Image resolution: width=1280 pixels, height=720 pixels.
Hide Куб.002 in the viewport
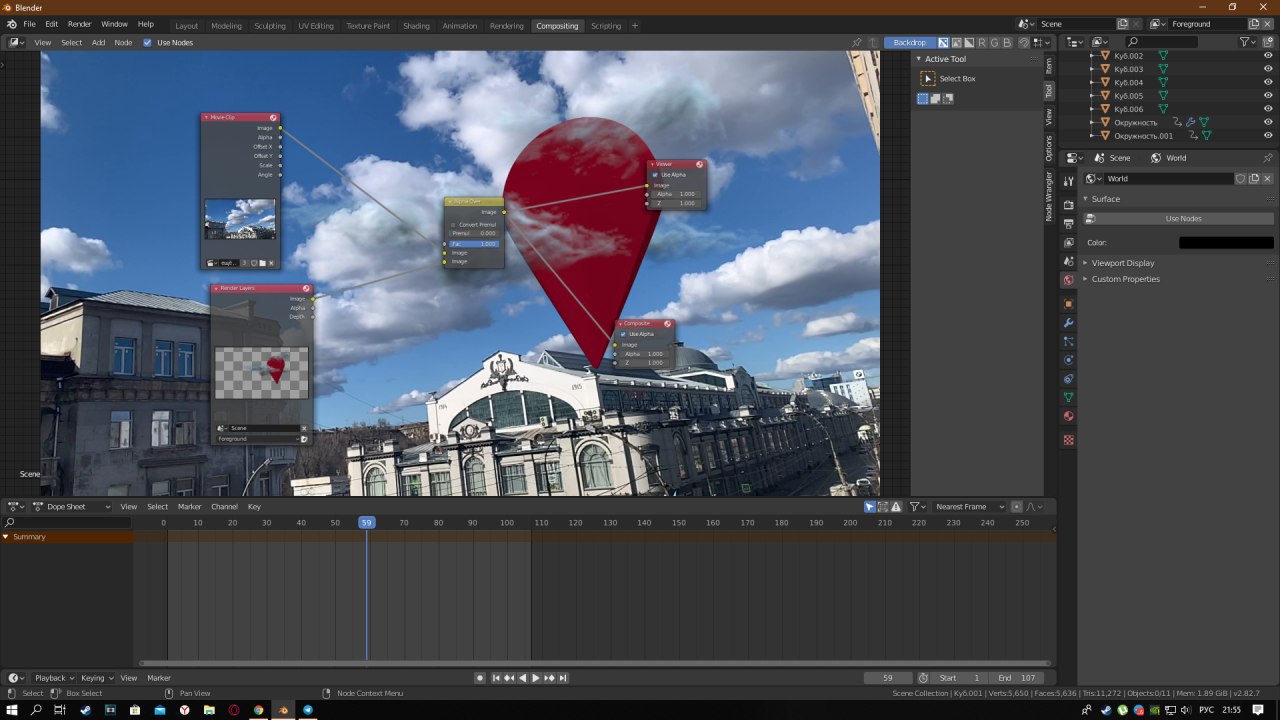(1268, 56)
